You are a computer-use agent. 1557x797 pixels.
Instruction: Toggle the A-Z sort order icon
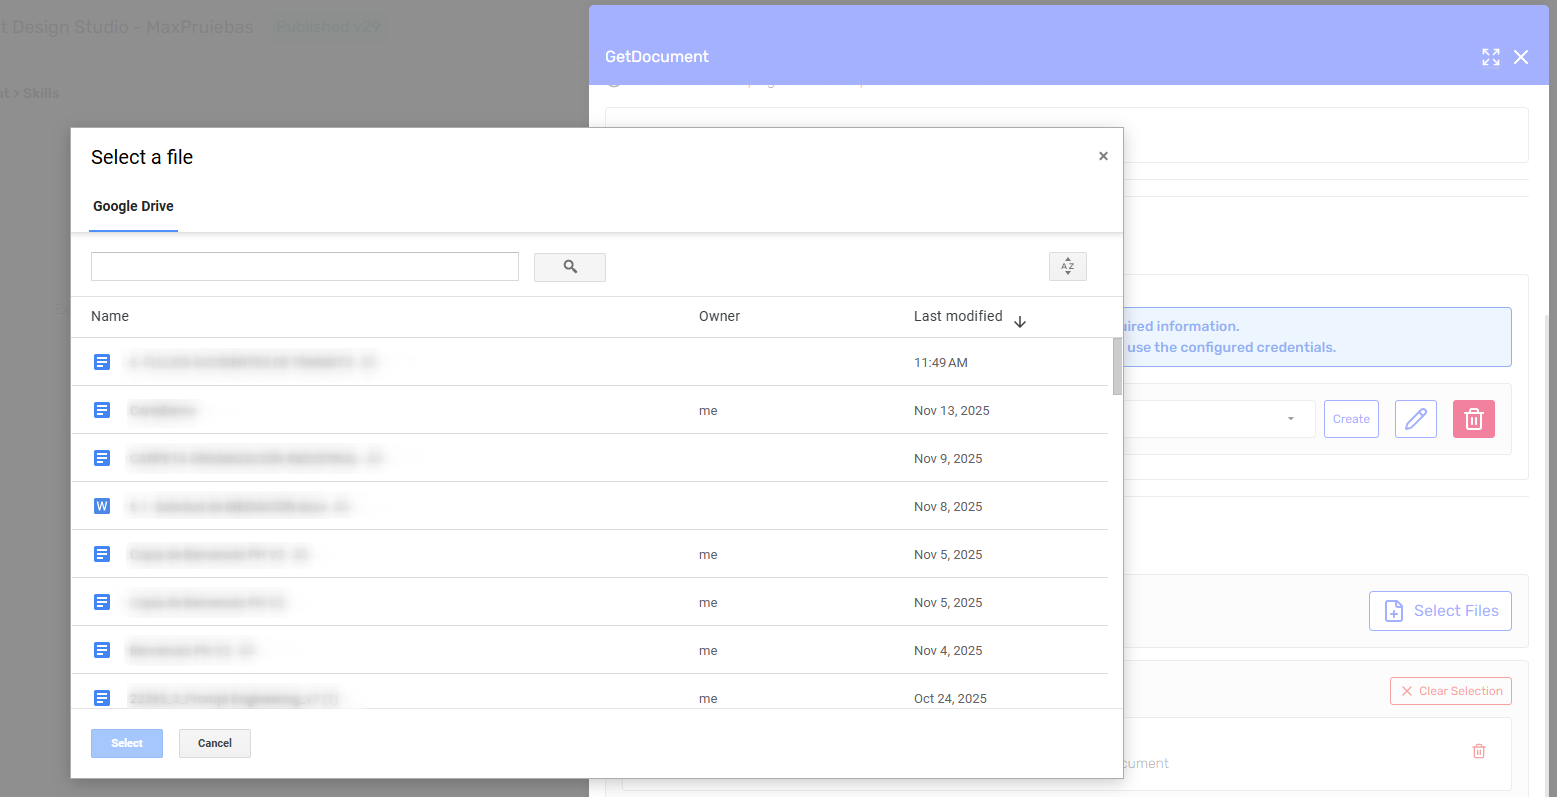coord(1067,267)
